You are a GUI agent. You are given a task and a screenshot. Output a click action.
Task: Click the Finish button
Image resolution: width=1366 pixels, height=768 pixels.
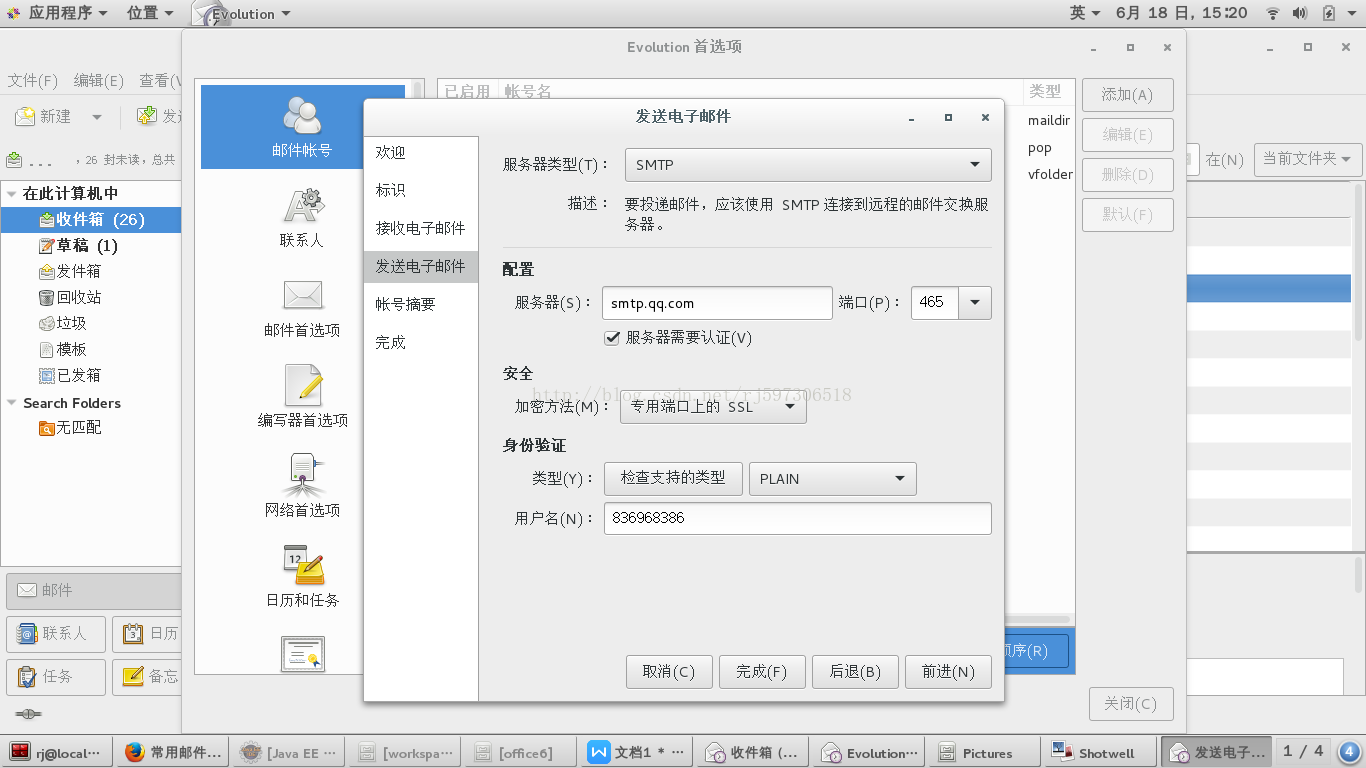point(762,672)
